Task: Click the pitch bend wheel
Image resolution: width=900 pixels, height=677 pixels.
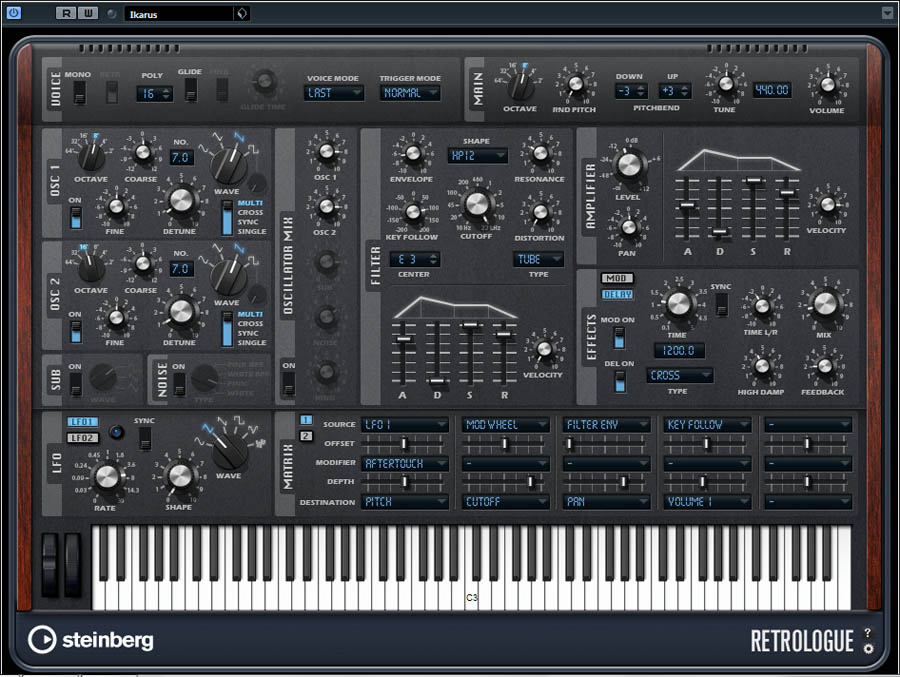Action: (x=49, y=565)
